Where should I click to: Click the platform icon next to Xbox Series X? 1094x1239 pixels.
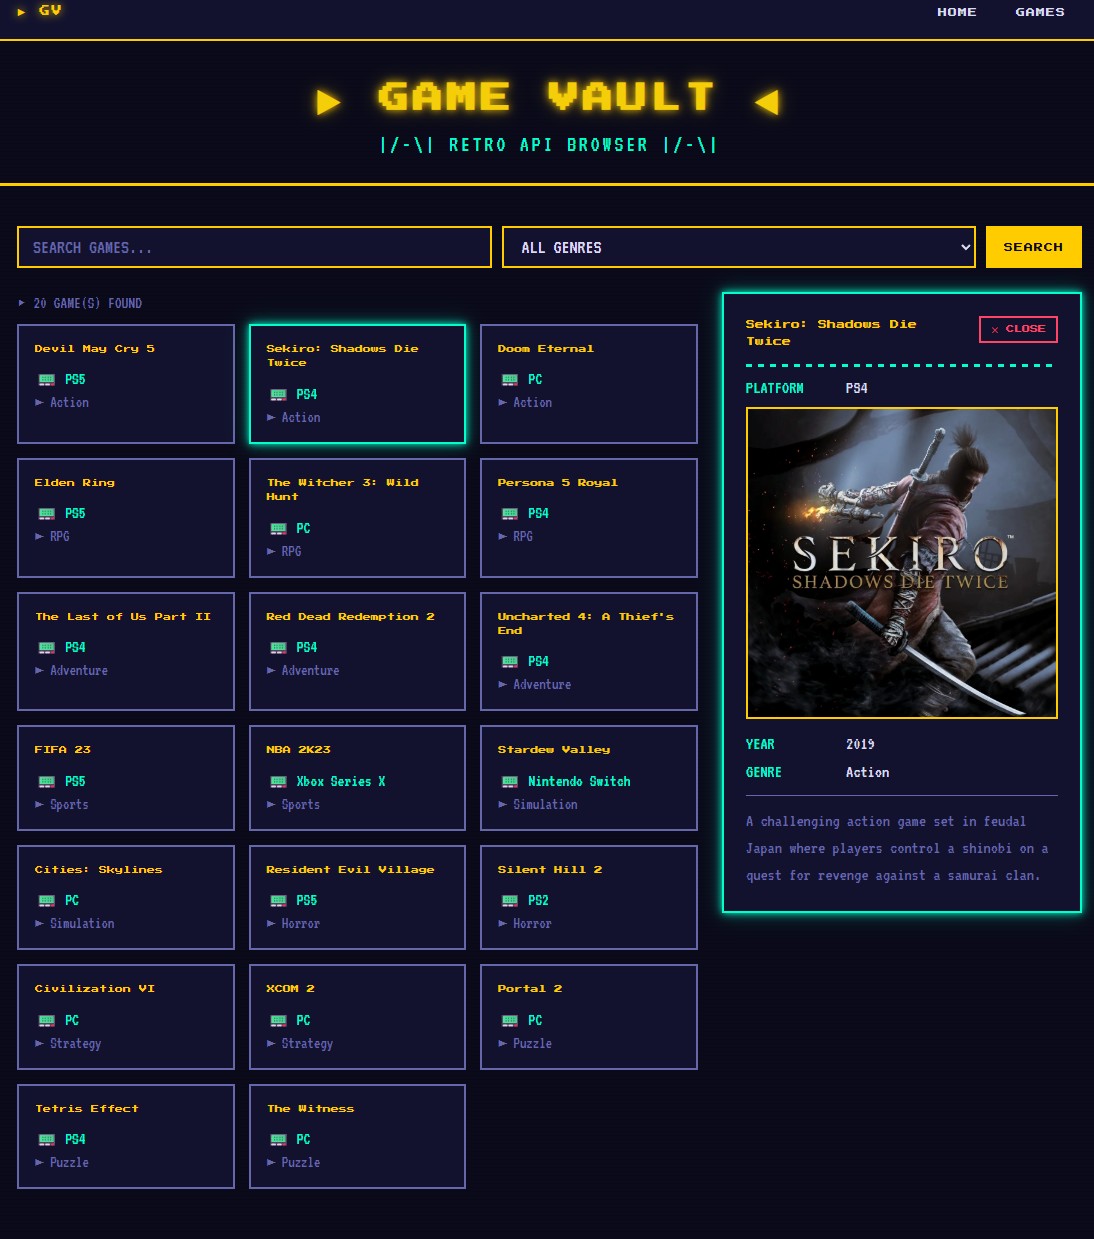(x=278, y=782)
